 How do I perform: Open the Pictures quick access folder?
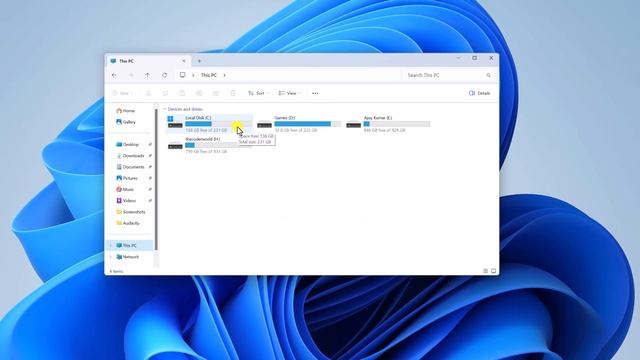tap(127, 178)
